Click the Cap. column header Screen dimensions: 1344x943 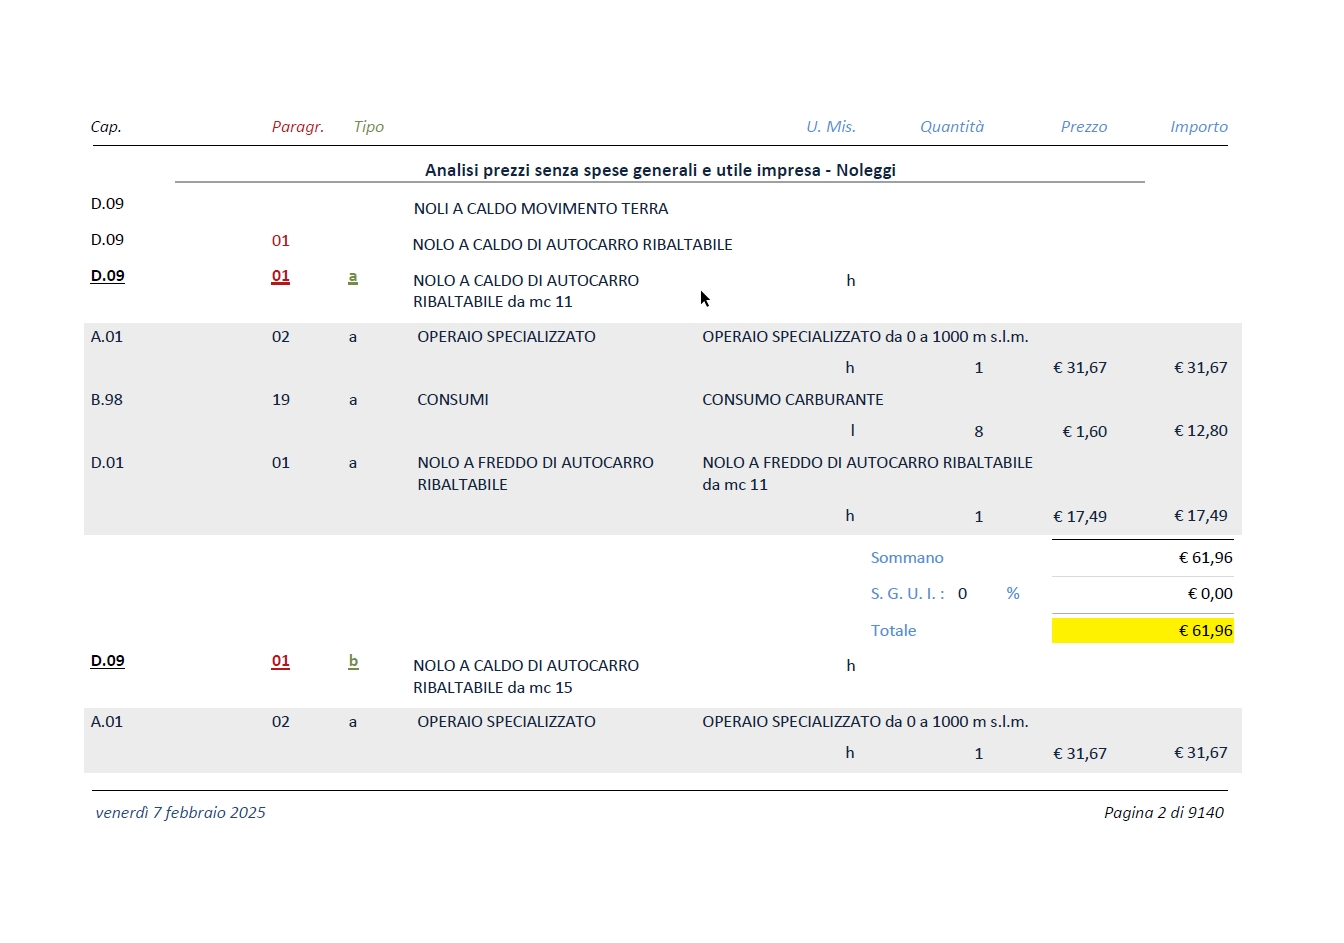(x=106, y=127)
